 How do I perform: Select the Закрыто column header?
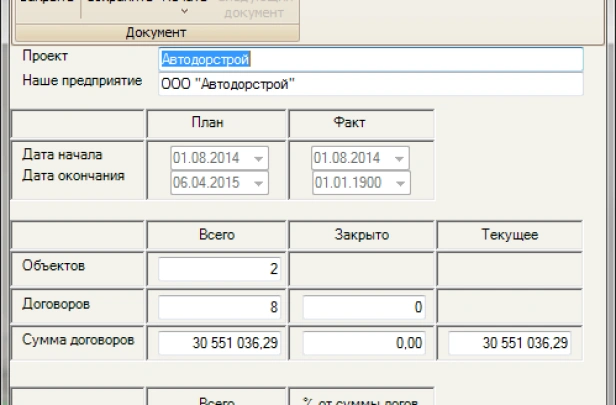tap(361, 234)
